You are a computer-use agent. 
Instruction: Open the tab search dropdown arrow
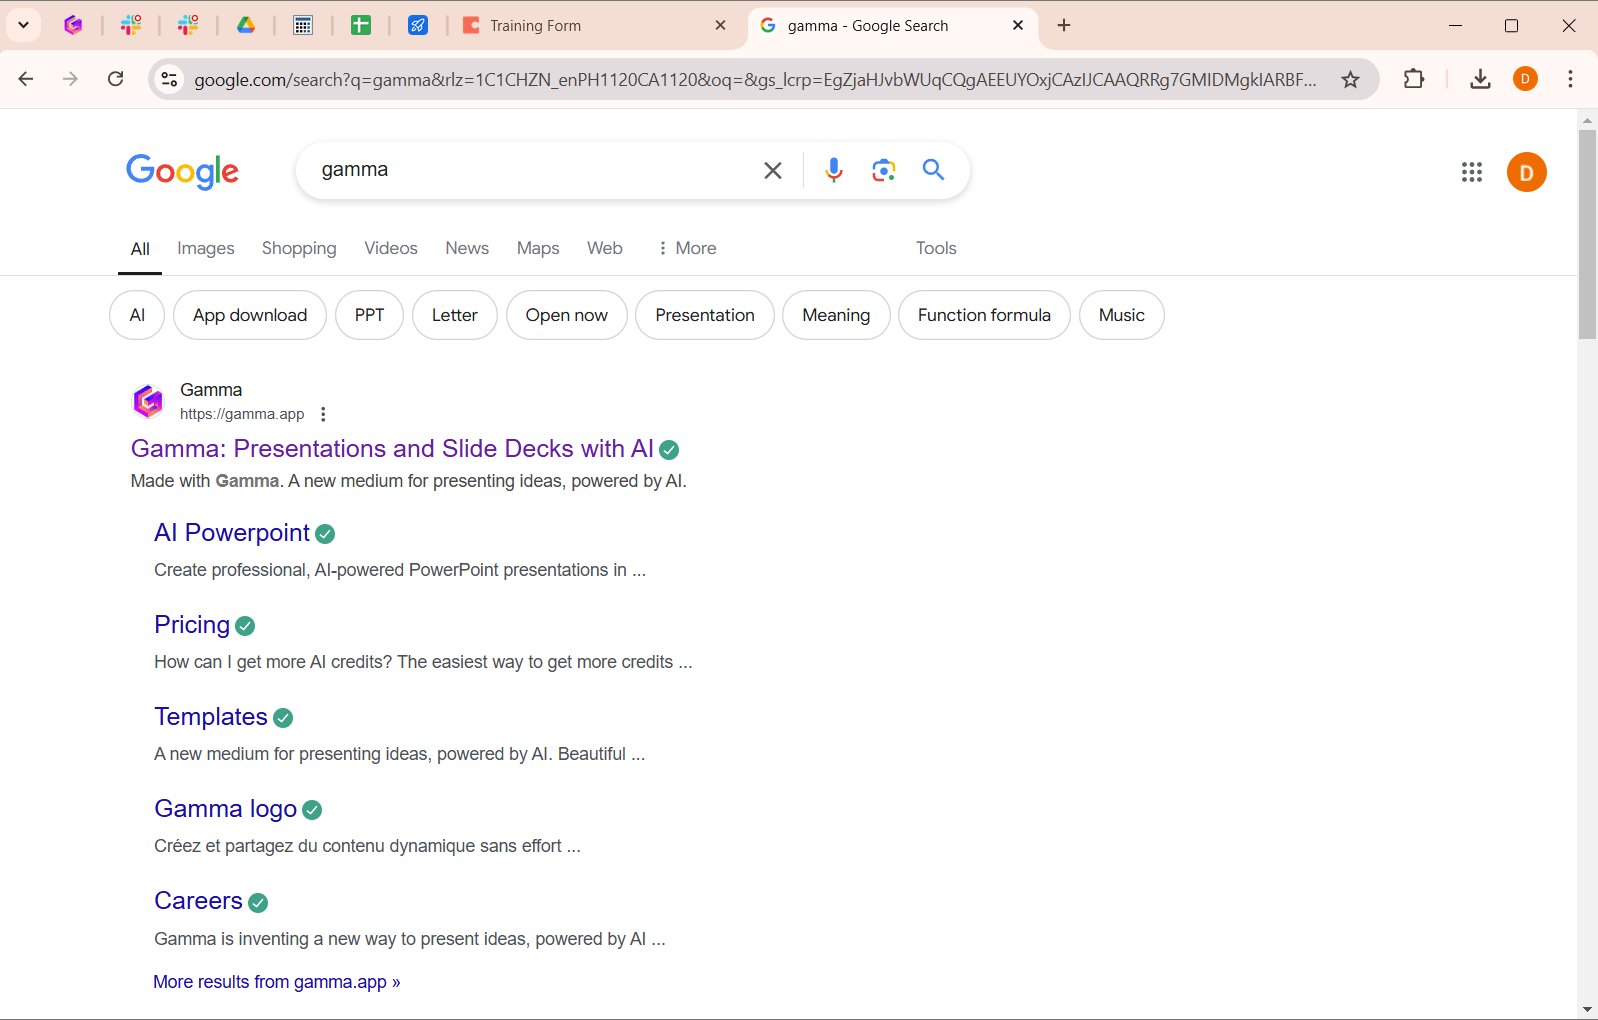tap(23, 25)
